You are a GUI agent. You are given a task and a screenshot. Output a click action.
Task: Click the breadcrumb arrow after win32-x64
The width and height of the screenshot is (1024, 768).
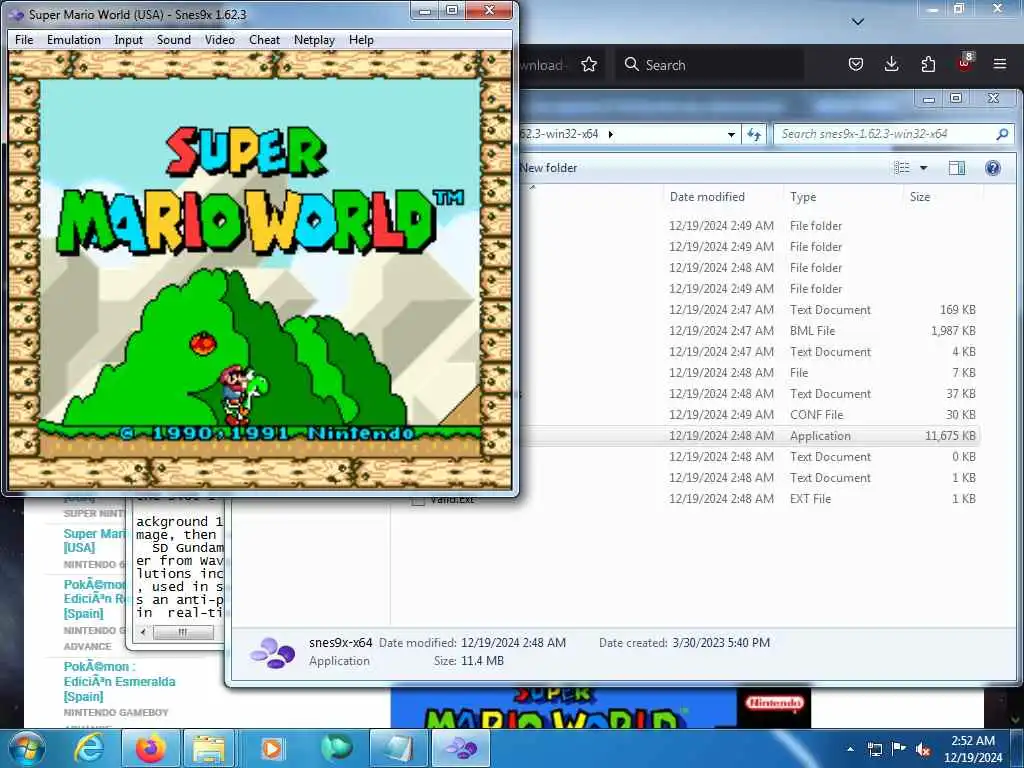pos(611,135)
